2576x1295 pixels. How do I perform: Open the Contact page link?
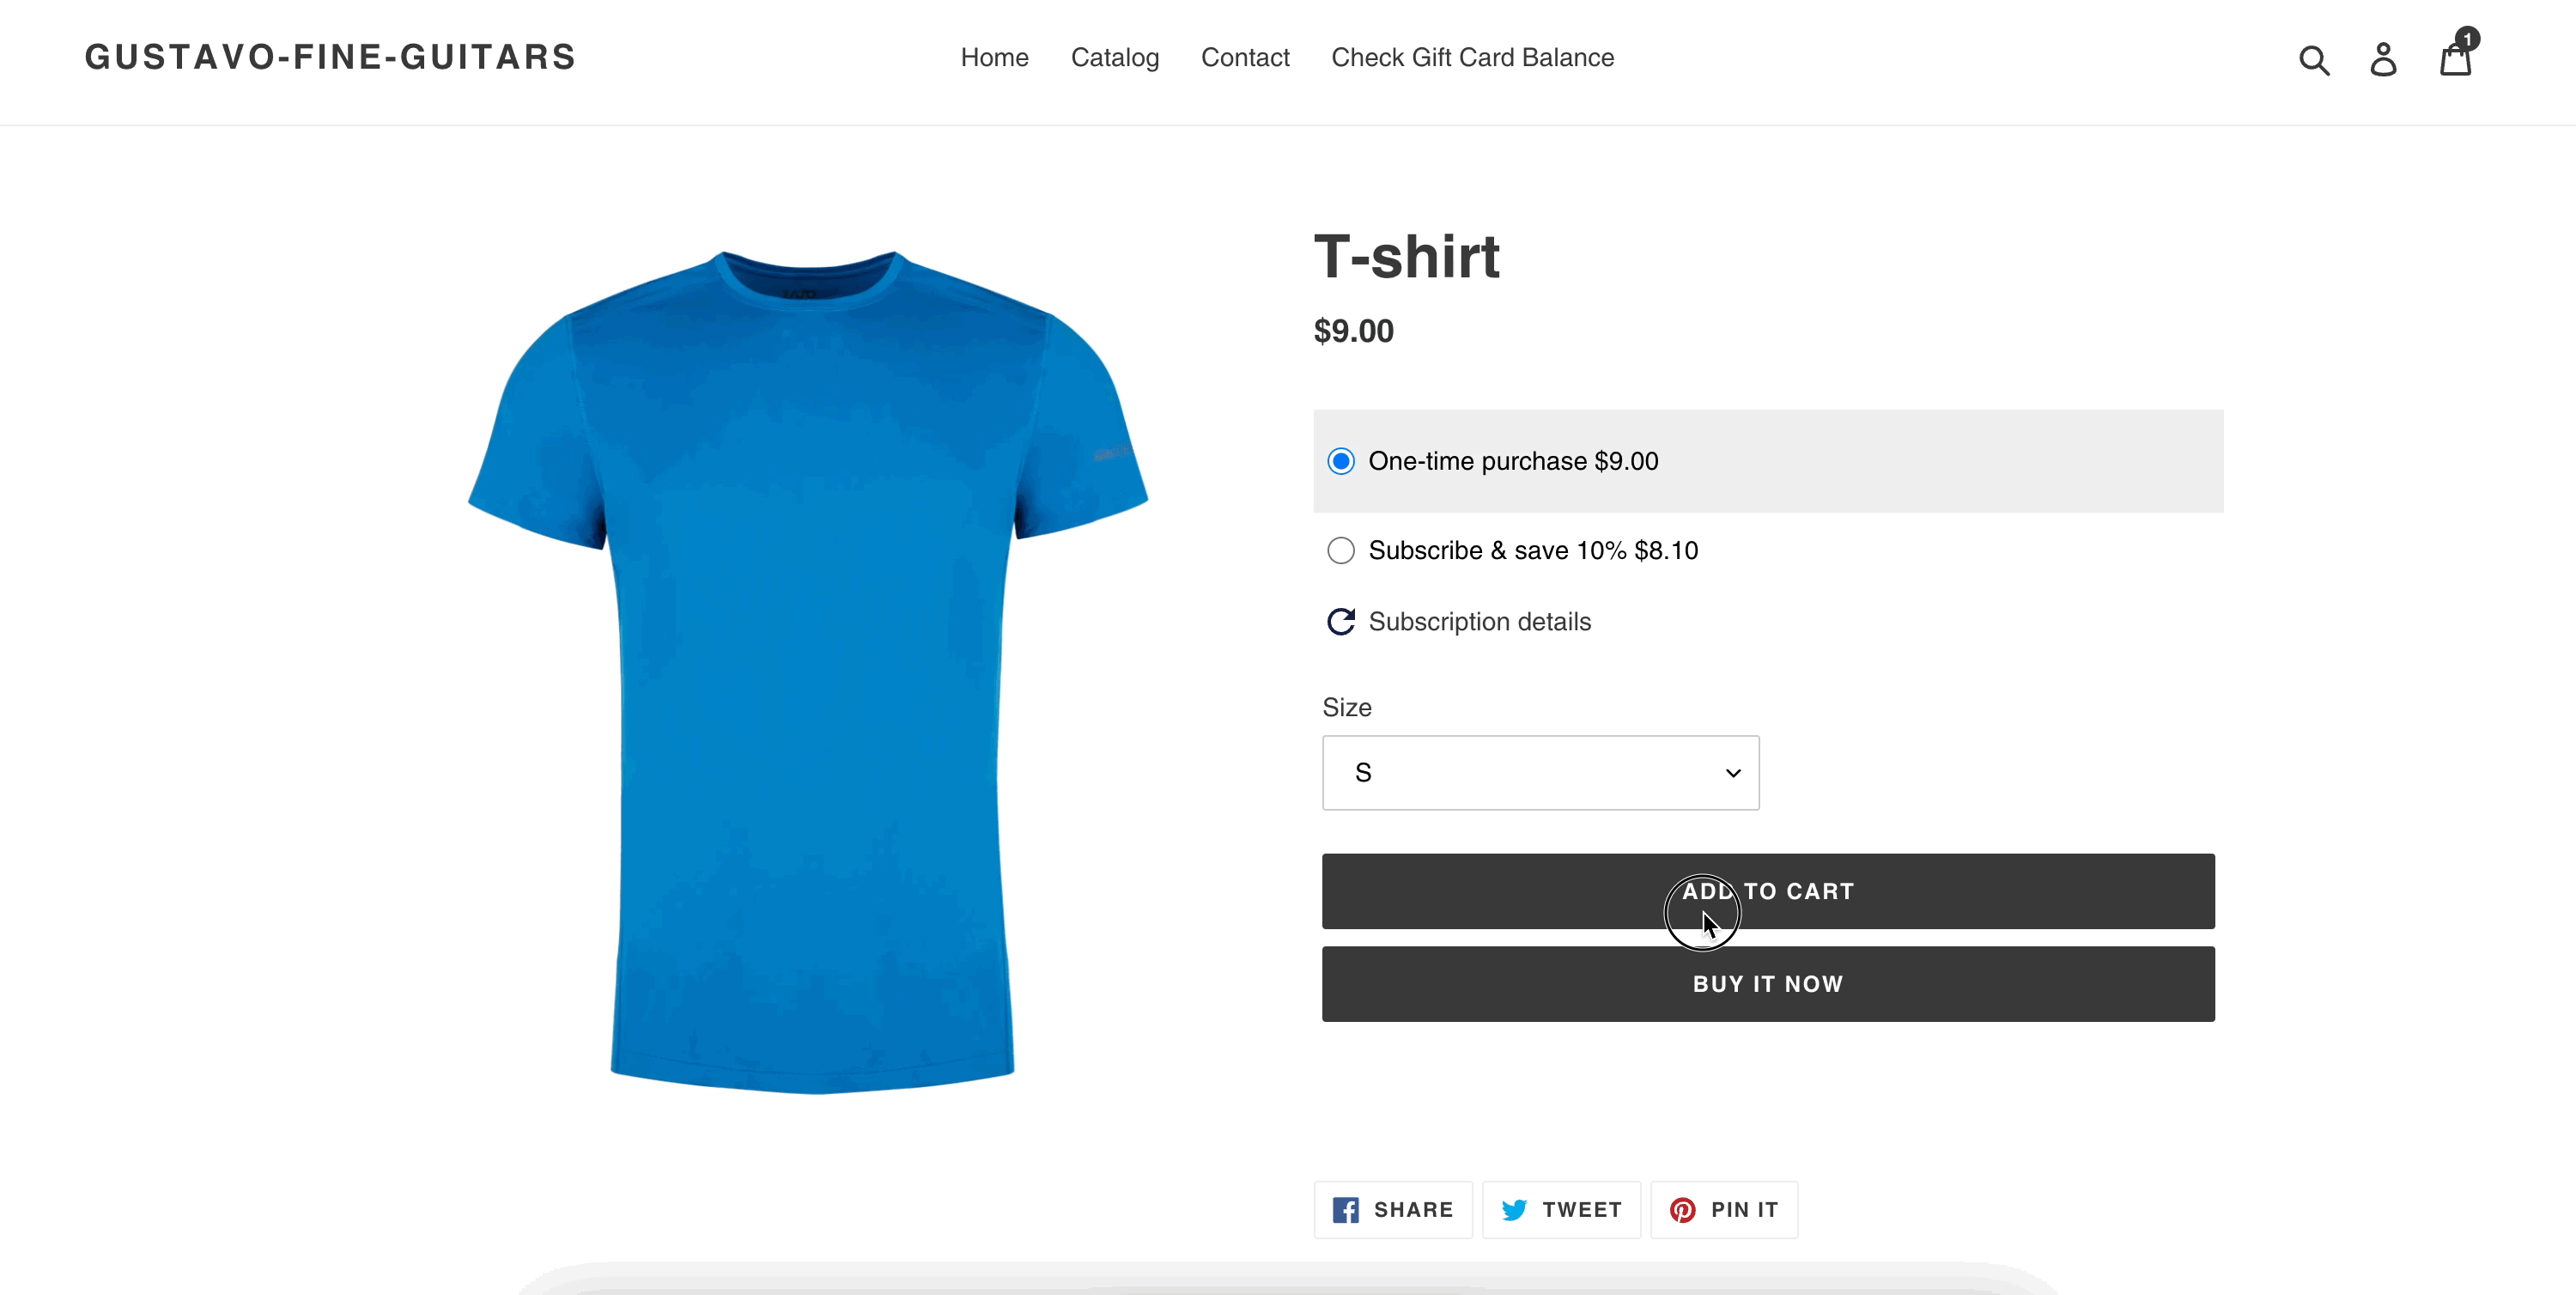[x=1244, y=58]
